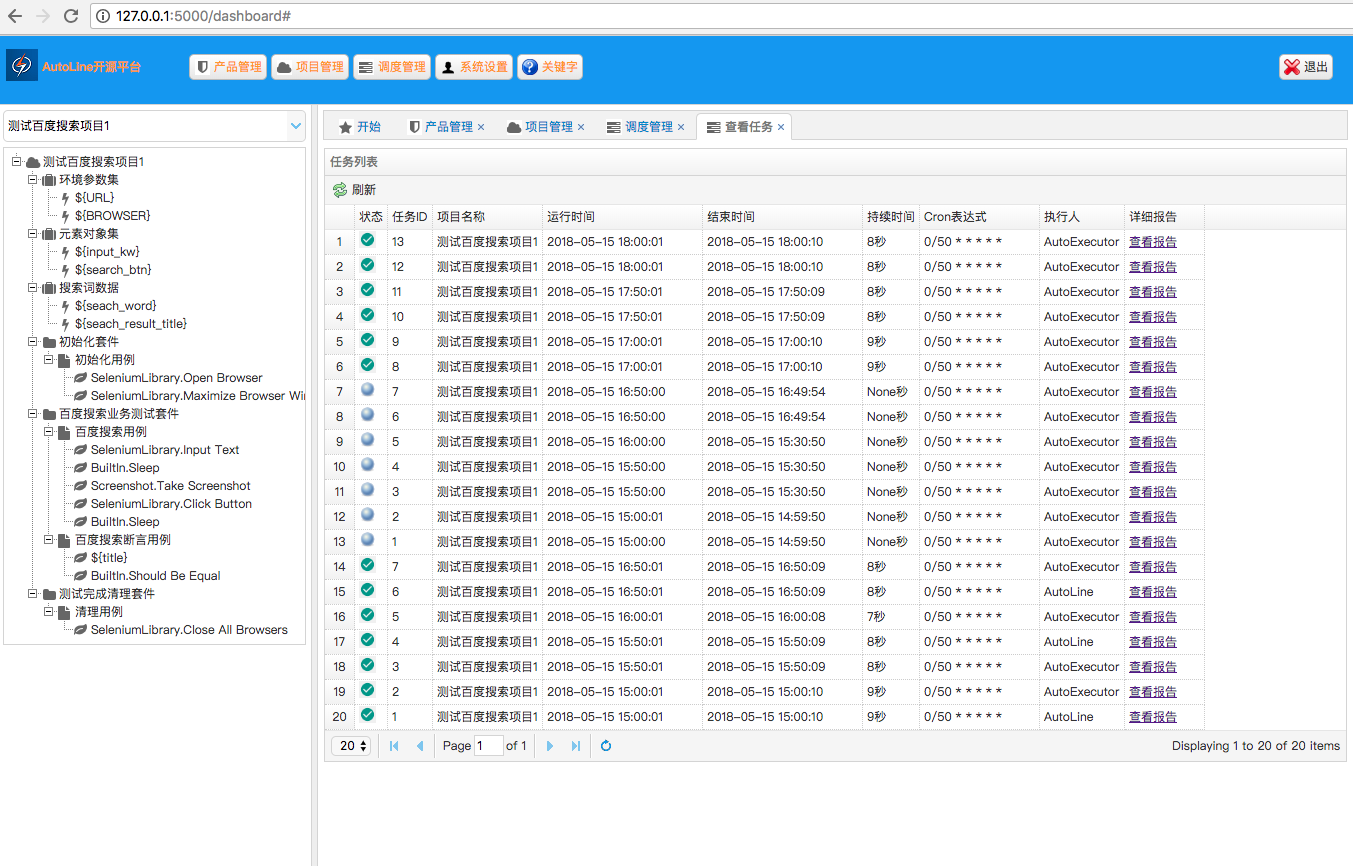Go to last page pagination icon

[576, 746]
